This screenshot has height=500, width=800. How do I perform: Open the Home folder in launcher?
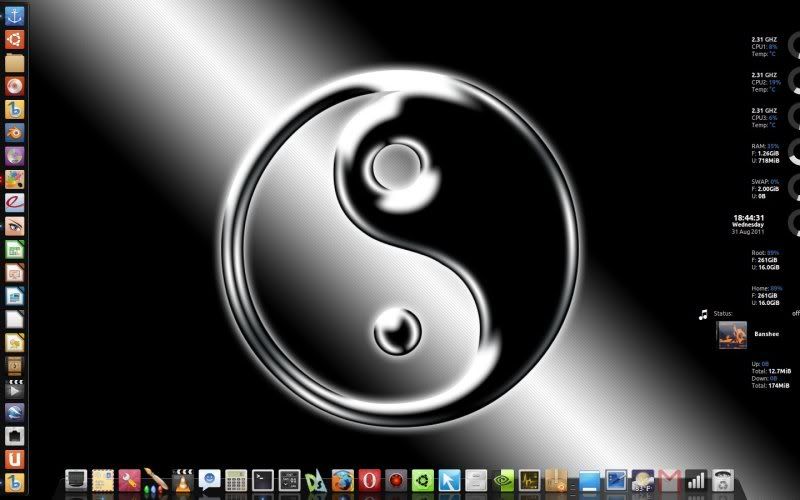[x=14, y=63]
